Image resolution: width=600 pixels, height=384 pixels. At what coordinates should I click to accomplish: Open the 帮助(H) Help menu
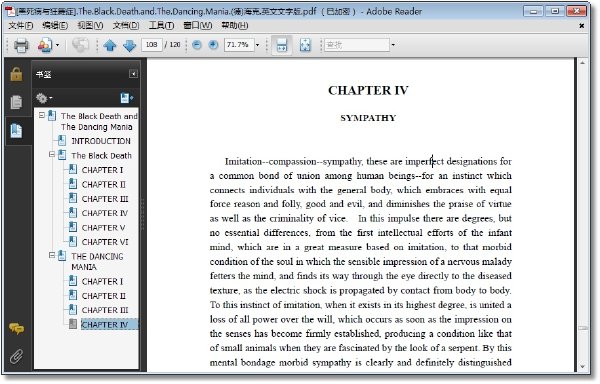pos(234,26)
